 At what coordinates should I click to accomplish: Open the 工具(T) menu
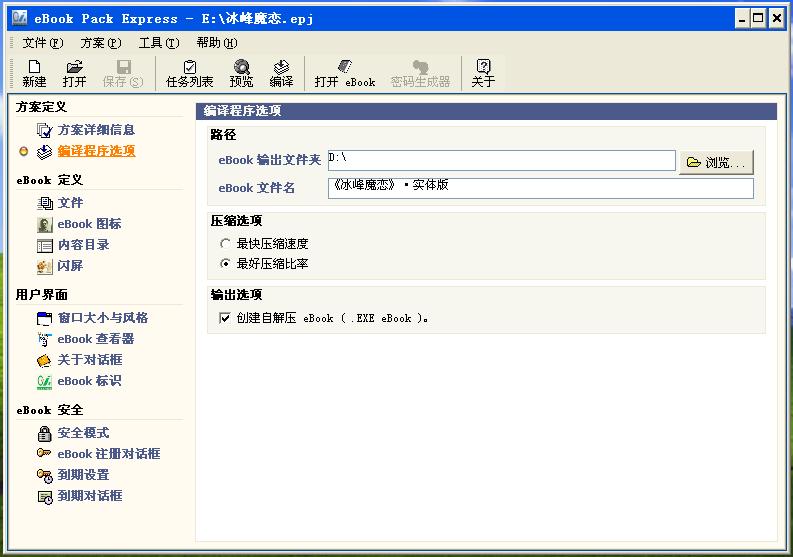[159, 43]
